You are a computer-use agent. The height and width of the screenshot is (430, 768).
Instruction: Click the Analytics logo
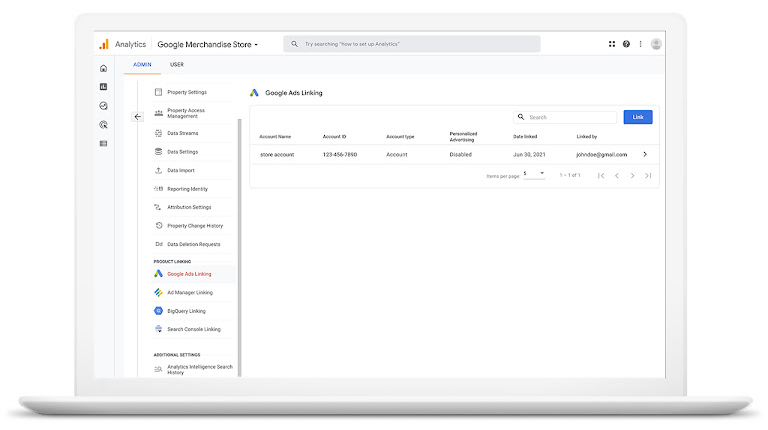point(104,44)
